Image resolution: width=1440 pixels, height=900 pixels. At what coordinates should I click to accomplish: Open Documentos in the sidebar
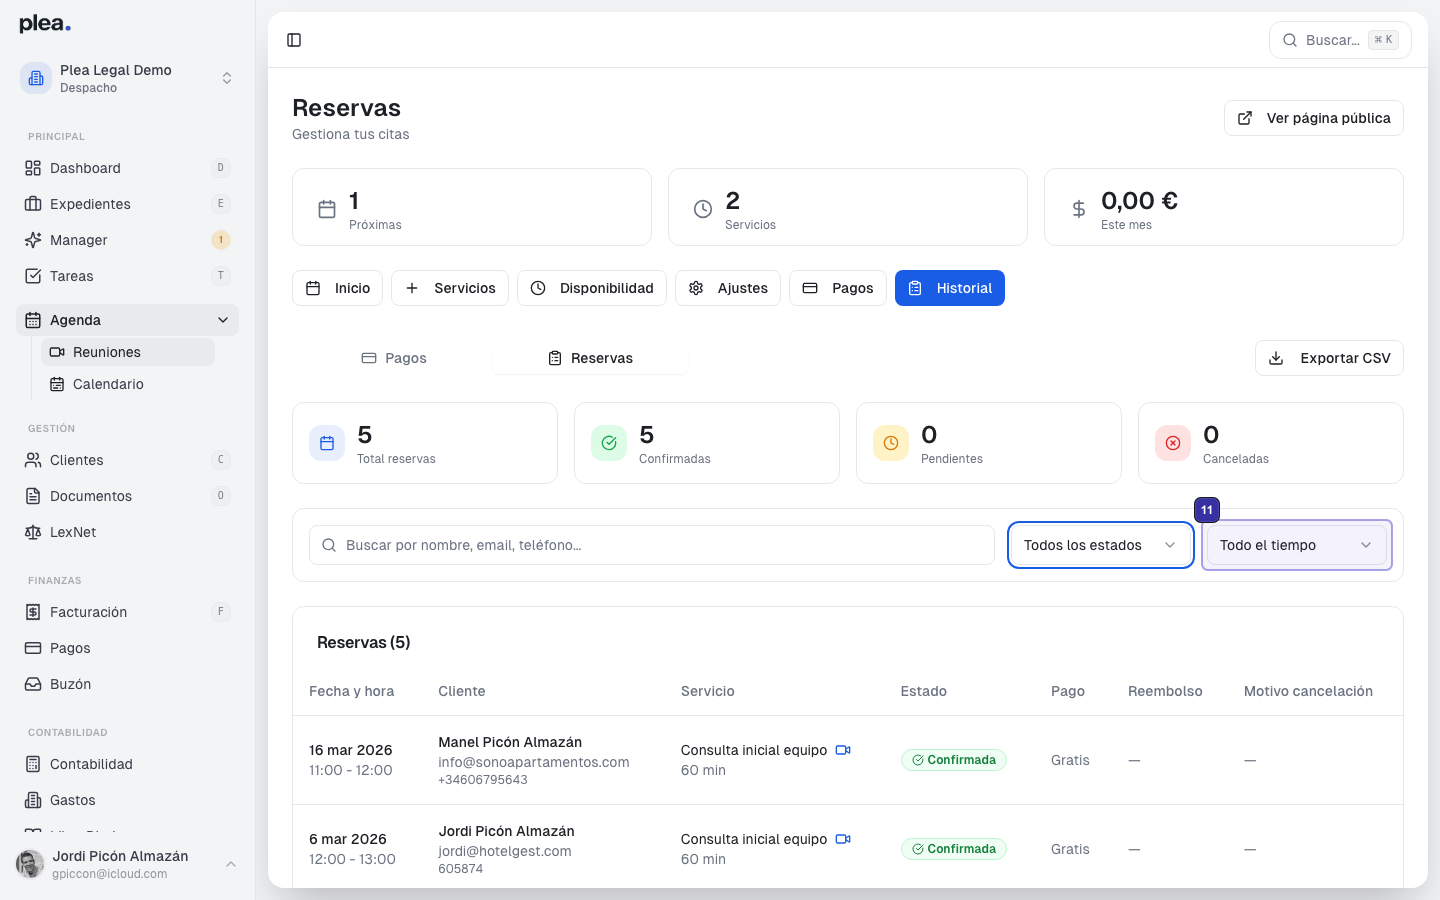pyautogui.click(x=127, y=496)
